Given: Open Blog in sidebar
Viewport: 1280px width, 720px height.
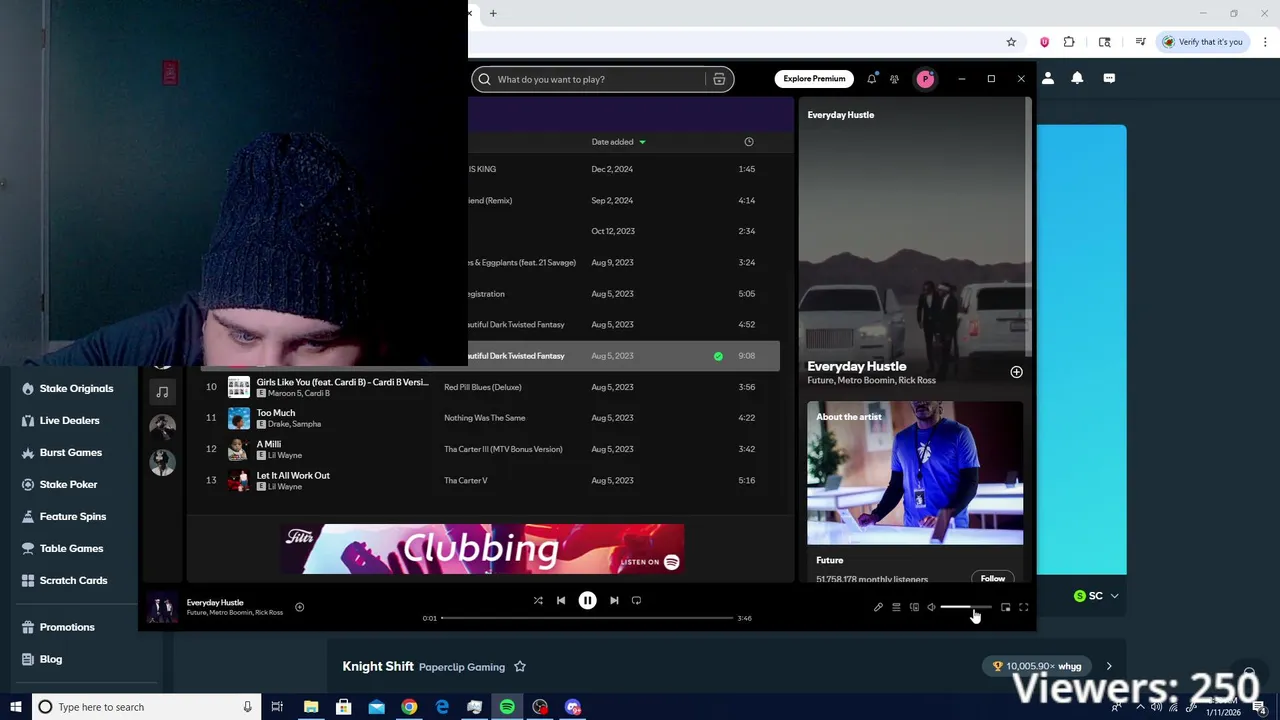Looking at the screenshot, I should pos(50,659).
